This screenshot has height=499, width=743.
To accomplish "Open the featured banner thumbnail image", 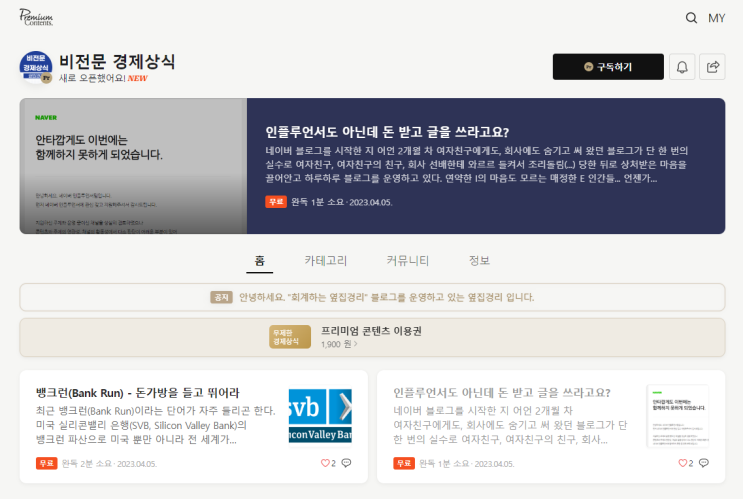I will point(133,166).
